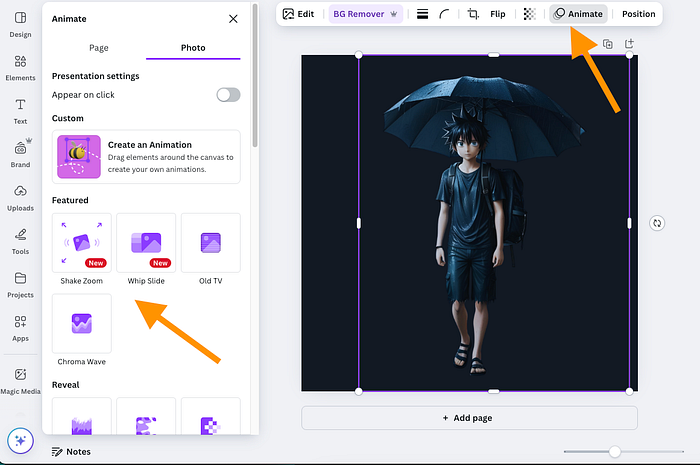The width and height of the screenshot is (700, 465).
Task: Open the Magic Media sidebar panel
Action: click(x=20, y=381)
